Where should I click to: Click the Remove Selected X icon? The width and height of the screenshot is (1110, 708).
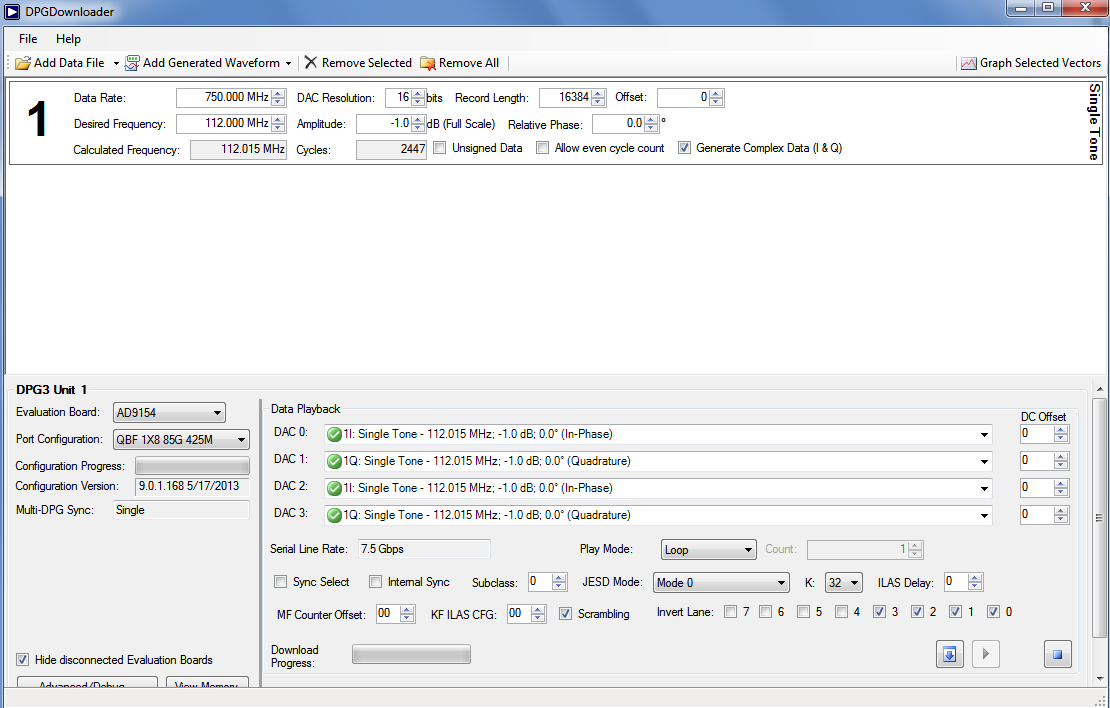(x=311, y=63)
